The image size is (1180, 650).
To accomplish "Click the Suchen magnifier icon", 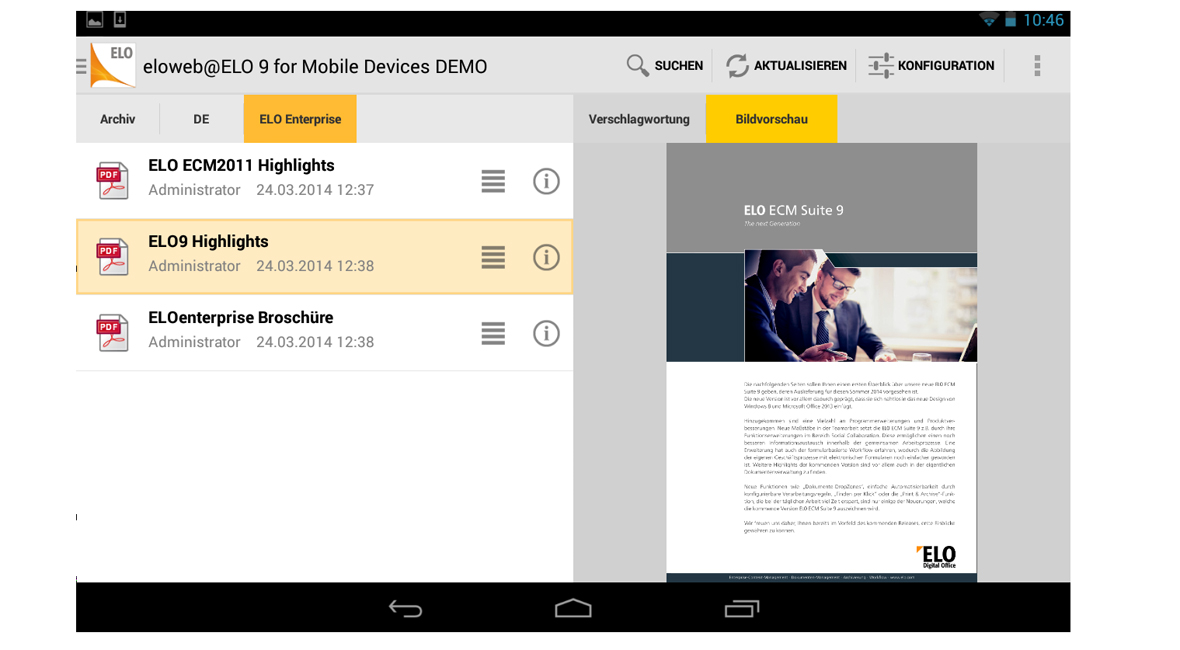I will (637, 66).
